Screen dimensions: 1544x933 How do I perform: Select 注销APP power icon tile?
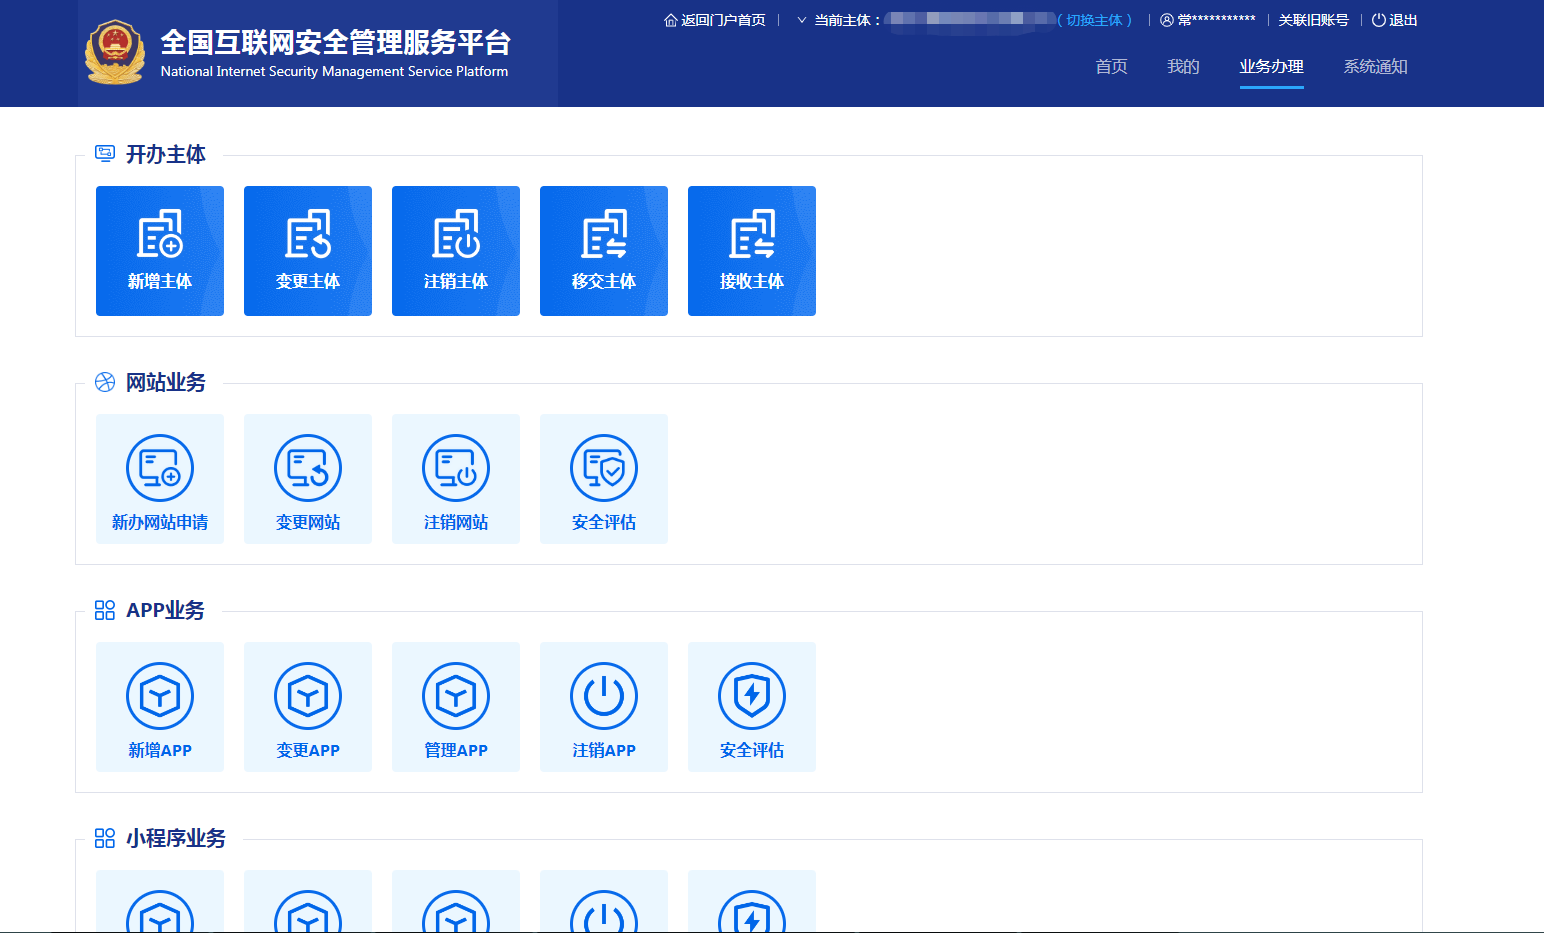coord(603,706)
